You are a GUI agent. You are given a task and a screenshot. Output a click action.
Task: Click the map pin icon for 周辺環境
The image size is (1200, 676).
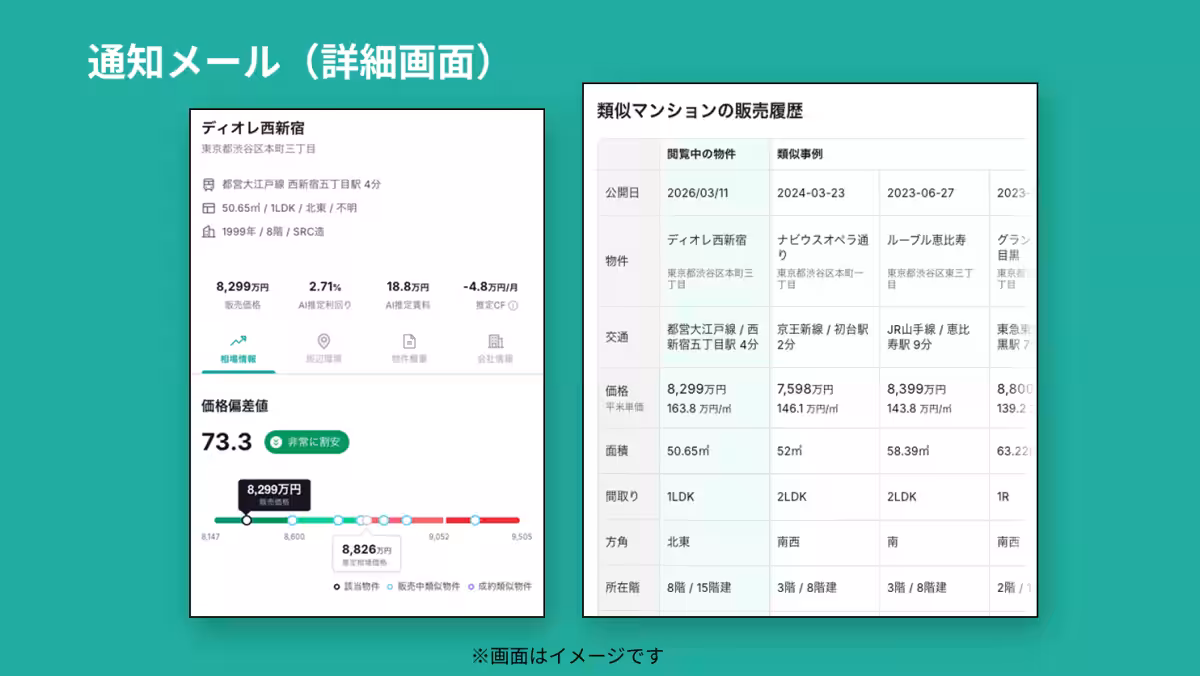coord(321,339)
